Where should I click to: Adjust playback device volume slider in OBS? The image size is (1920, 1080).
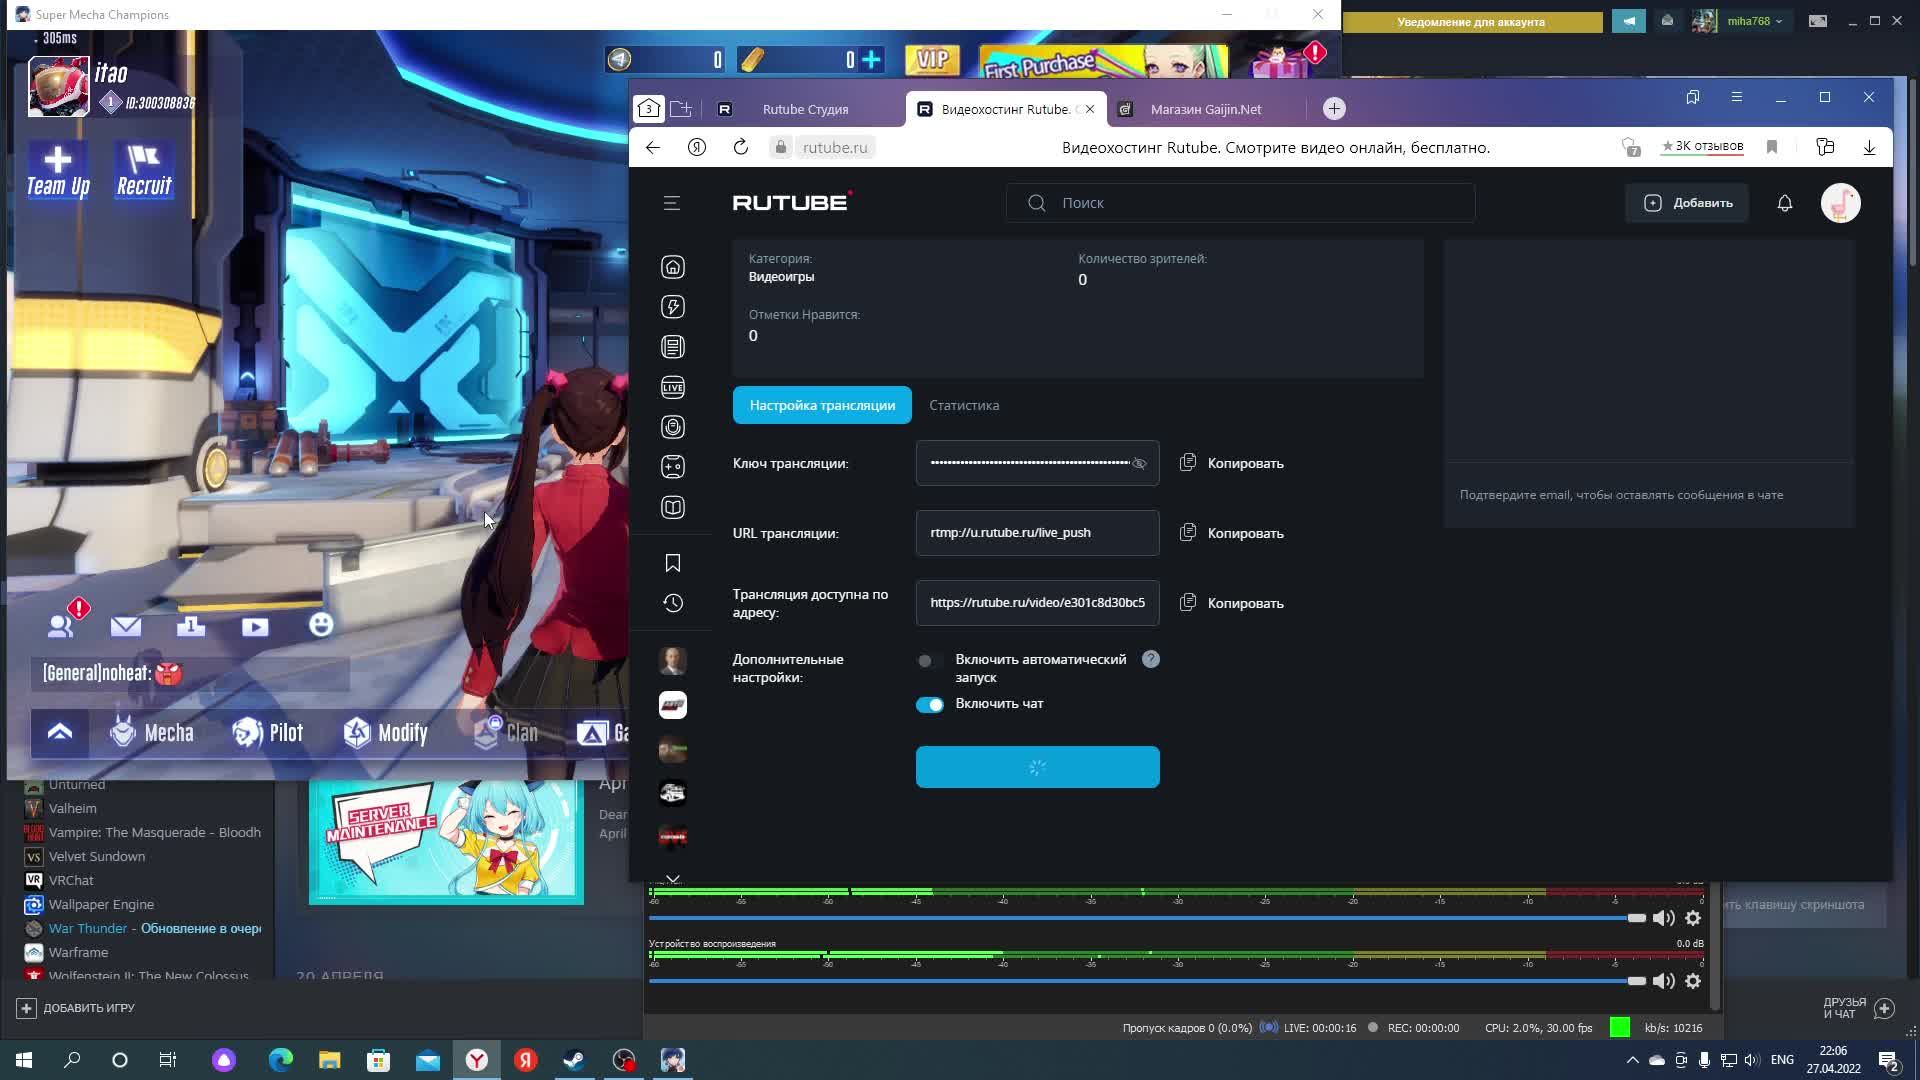click(1636, 981)
